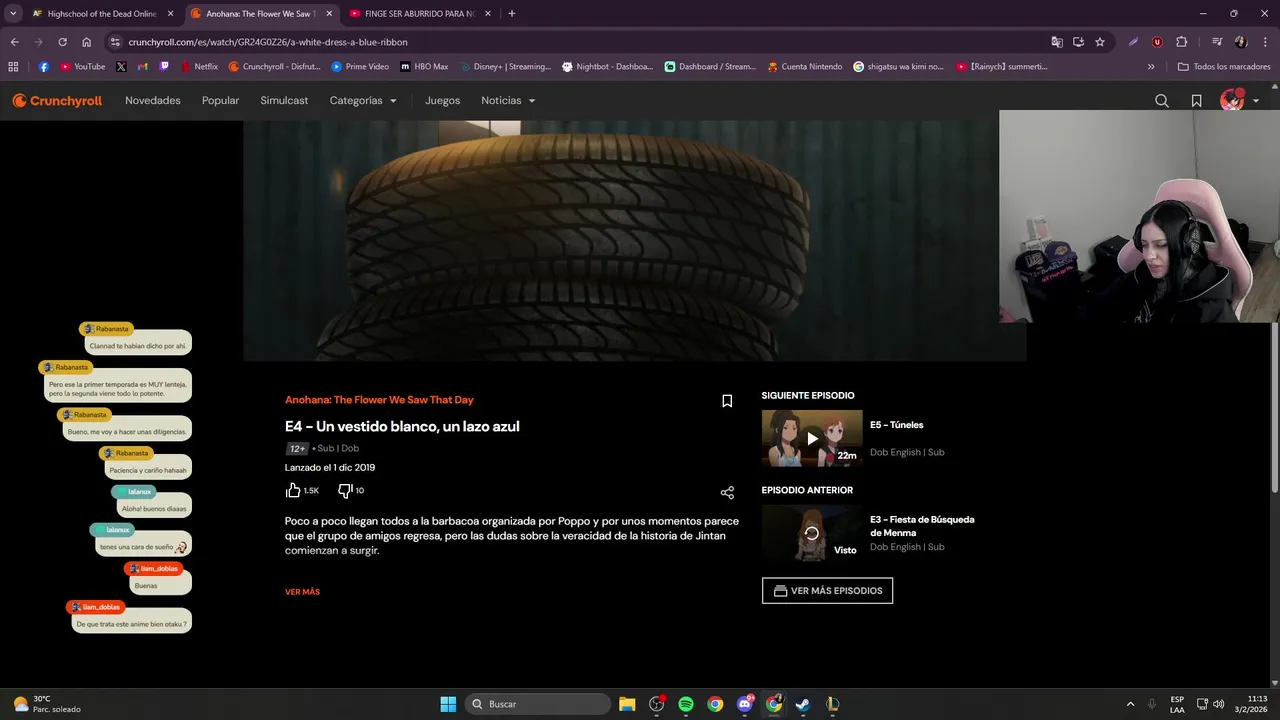Expand the Categorías dropdown

363,101
